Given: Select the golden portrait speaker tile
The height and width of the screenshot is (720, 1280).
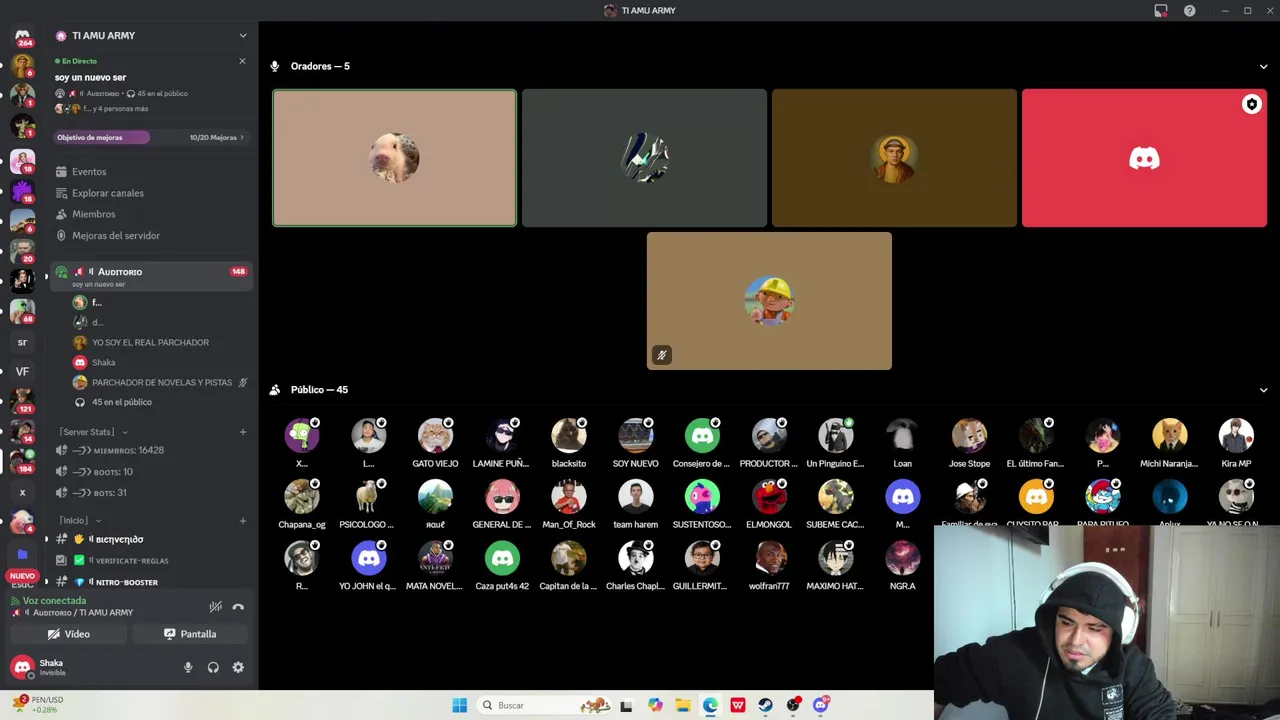Looking at the screenshot, I should (x=894, y=158).
